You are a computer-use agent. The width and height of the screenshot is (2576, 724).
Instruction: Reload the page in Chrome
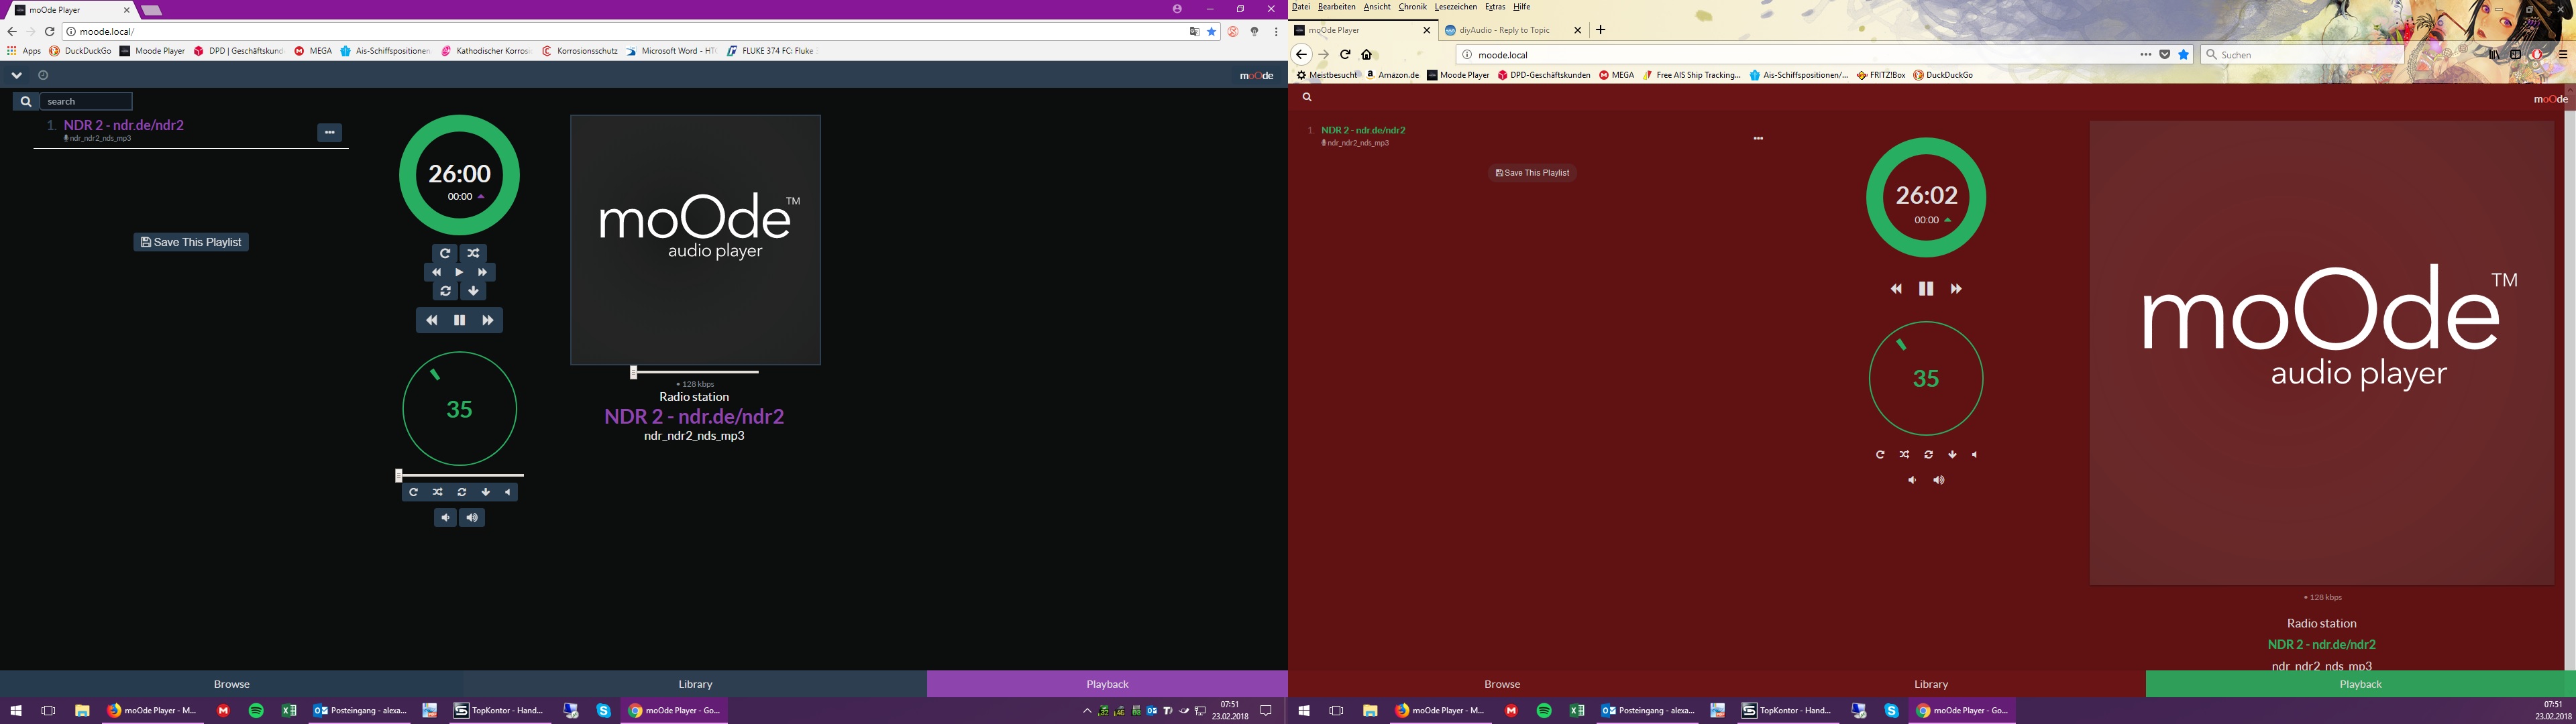coord(49,32)
